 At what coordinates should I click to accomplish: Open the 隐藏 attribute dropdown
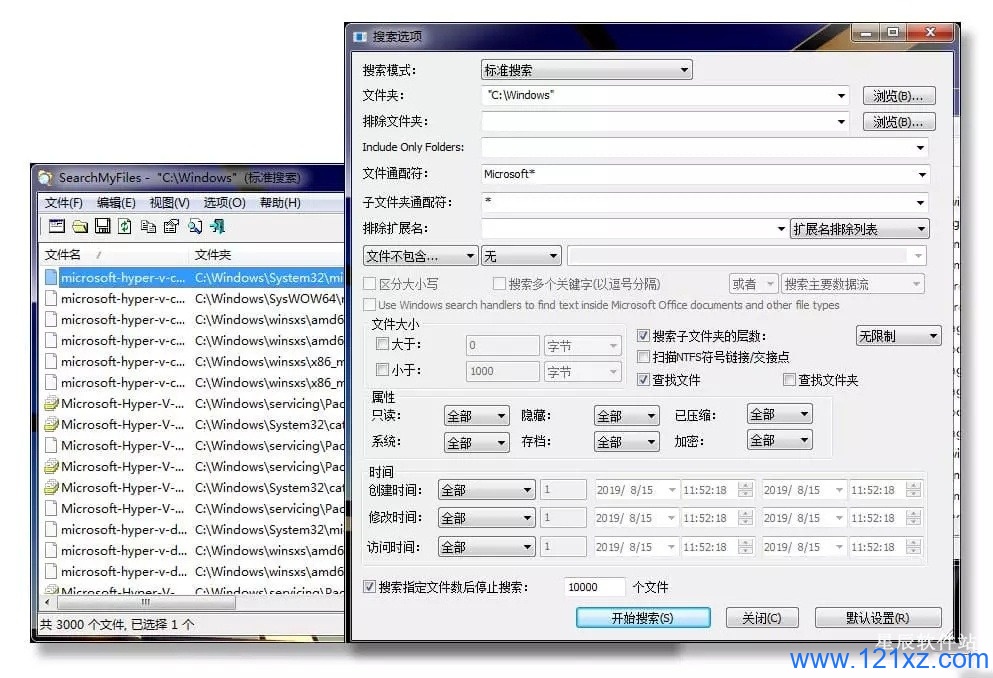(626, 415)
